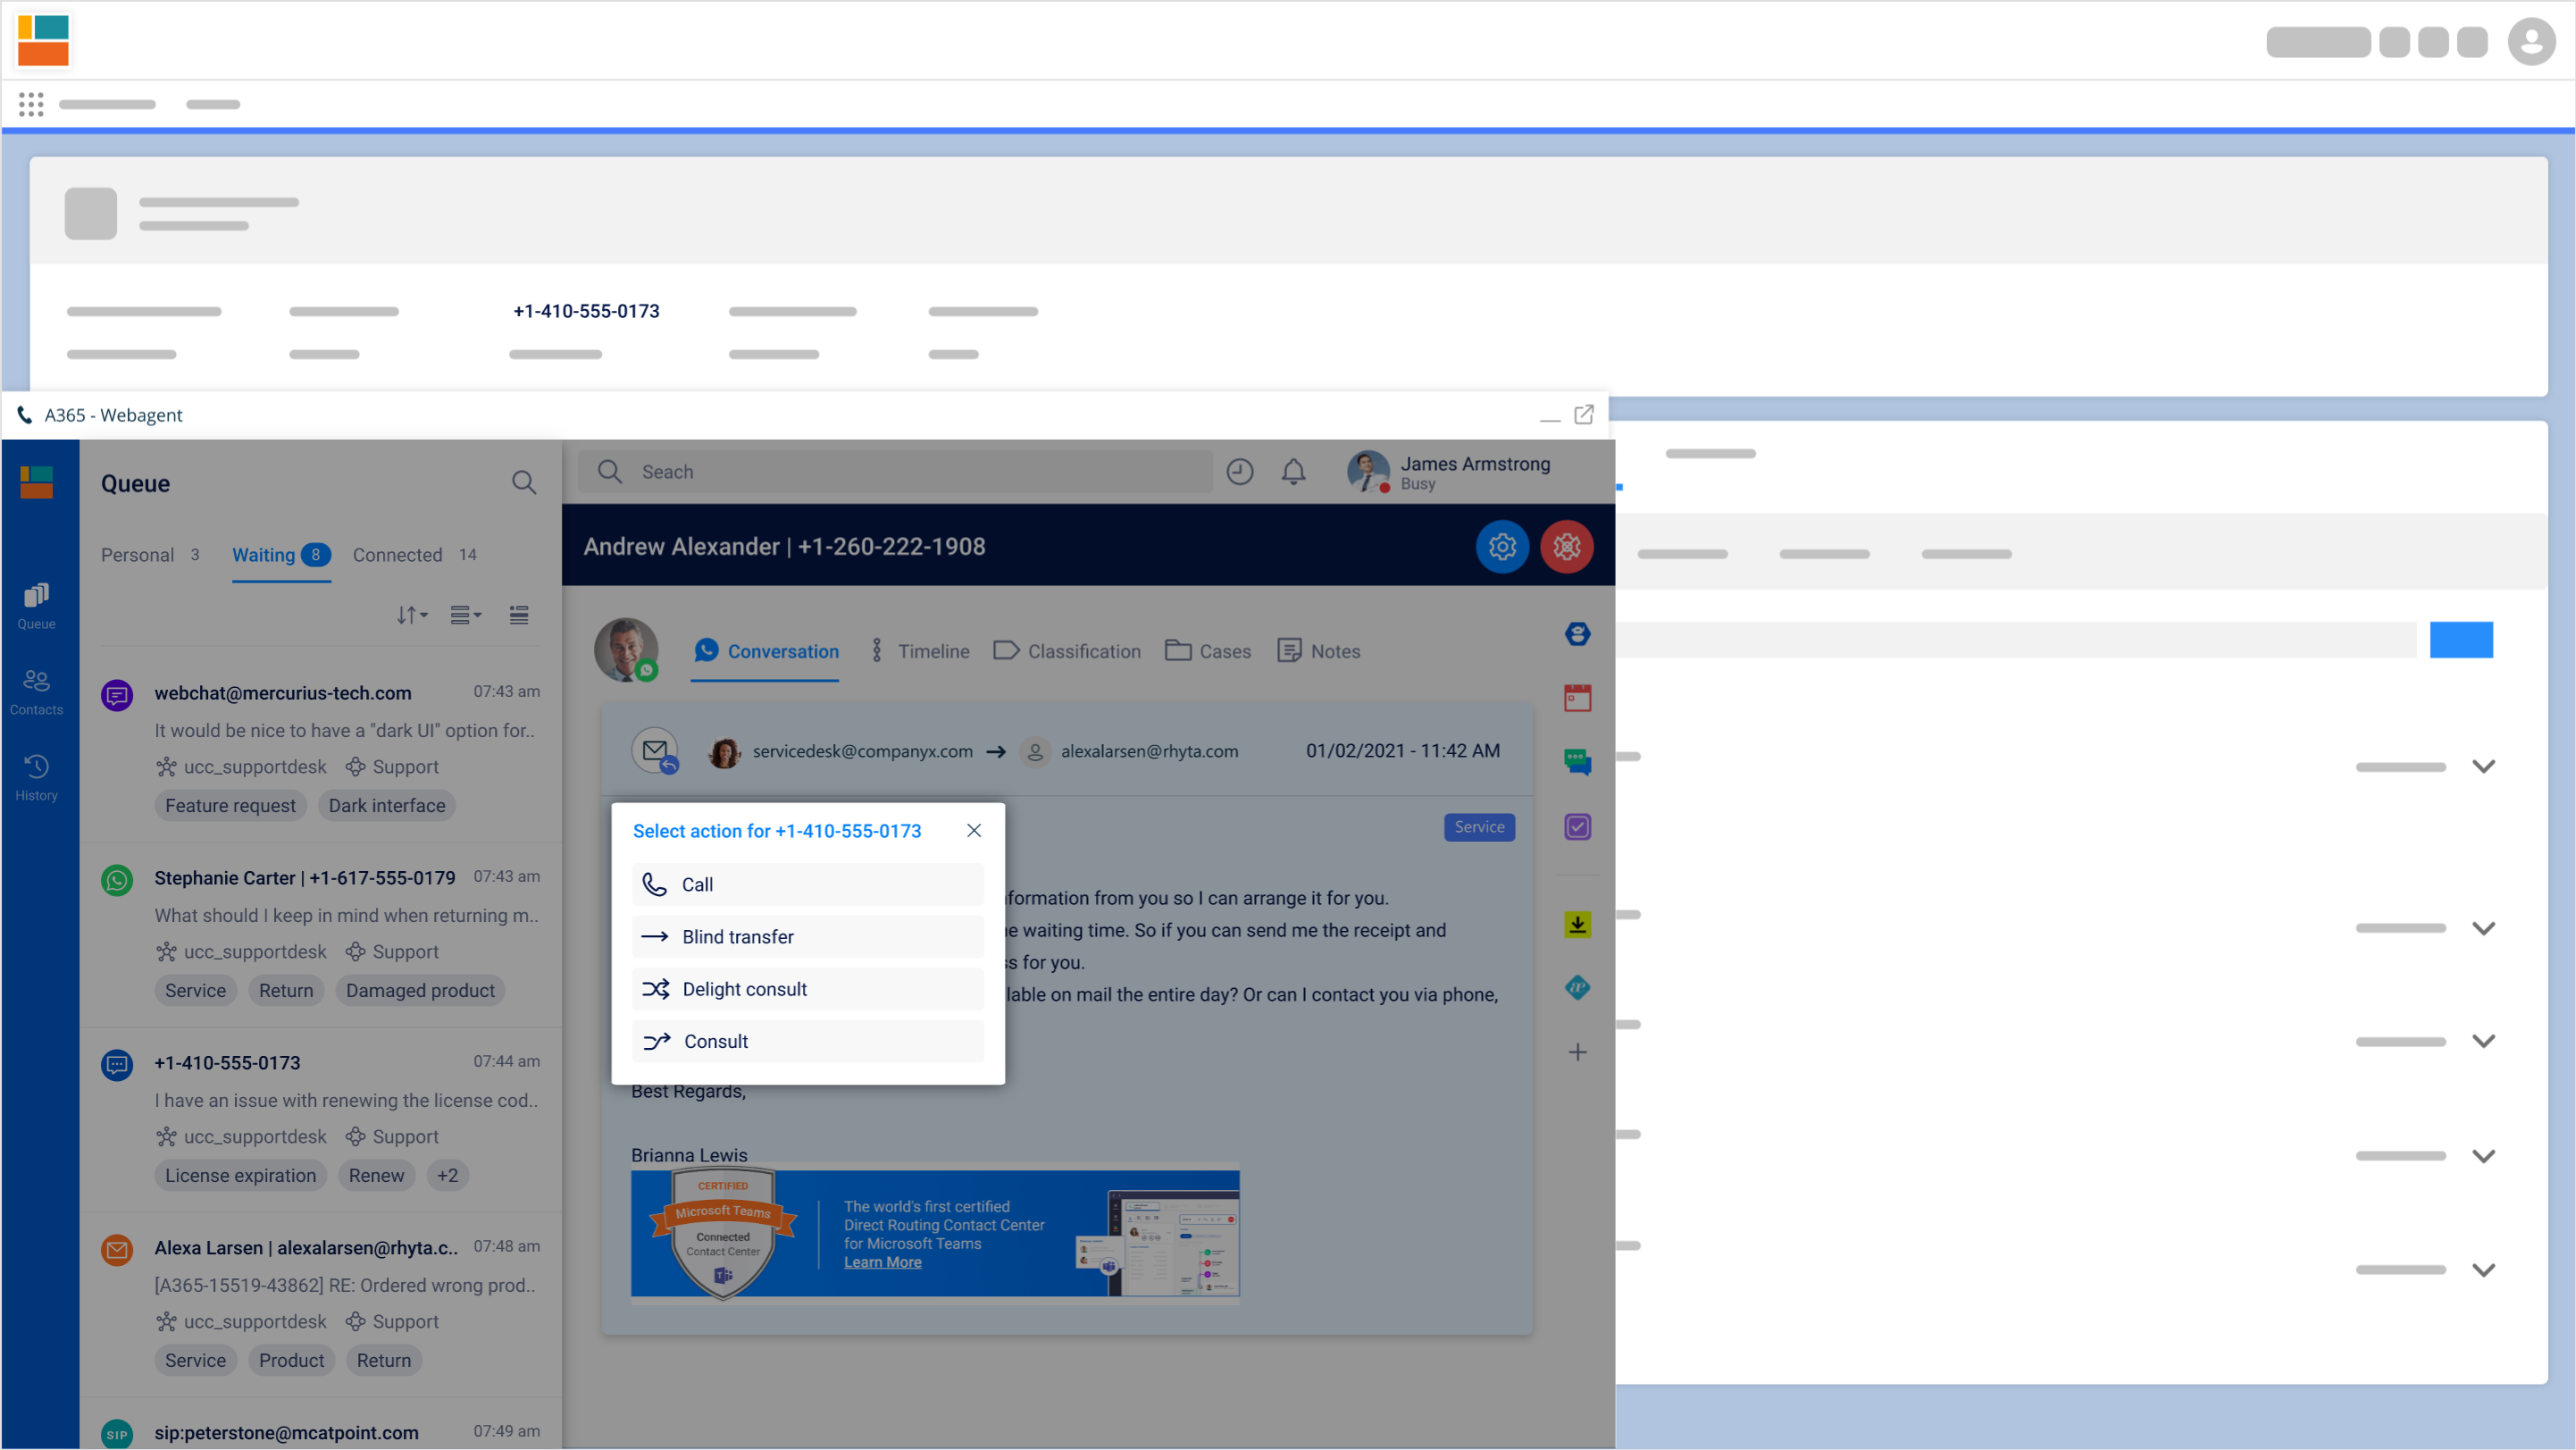Image resolution: width=2576 pixels, height=1450 pixels.
Task: Open the sort order control in Queue
Action: (x=412, y=615)
